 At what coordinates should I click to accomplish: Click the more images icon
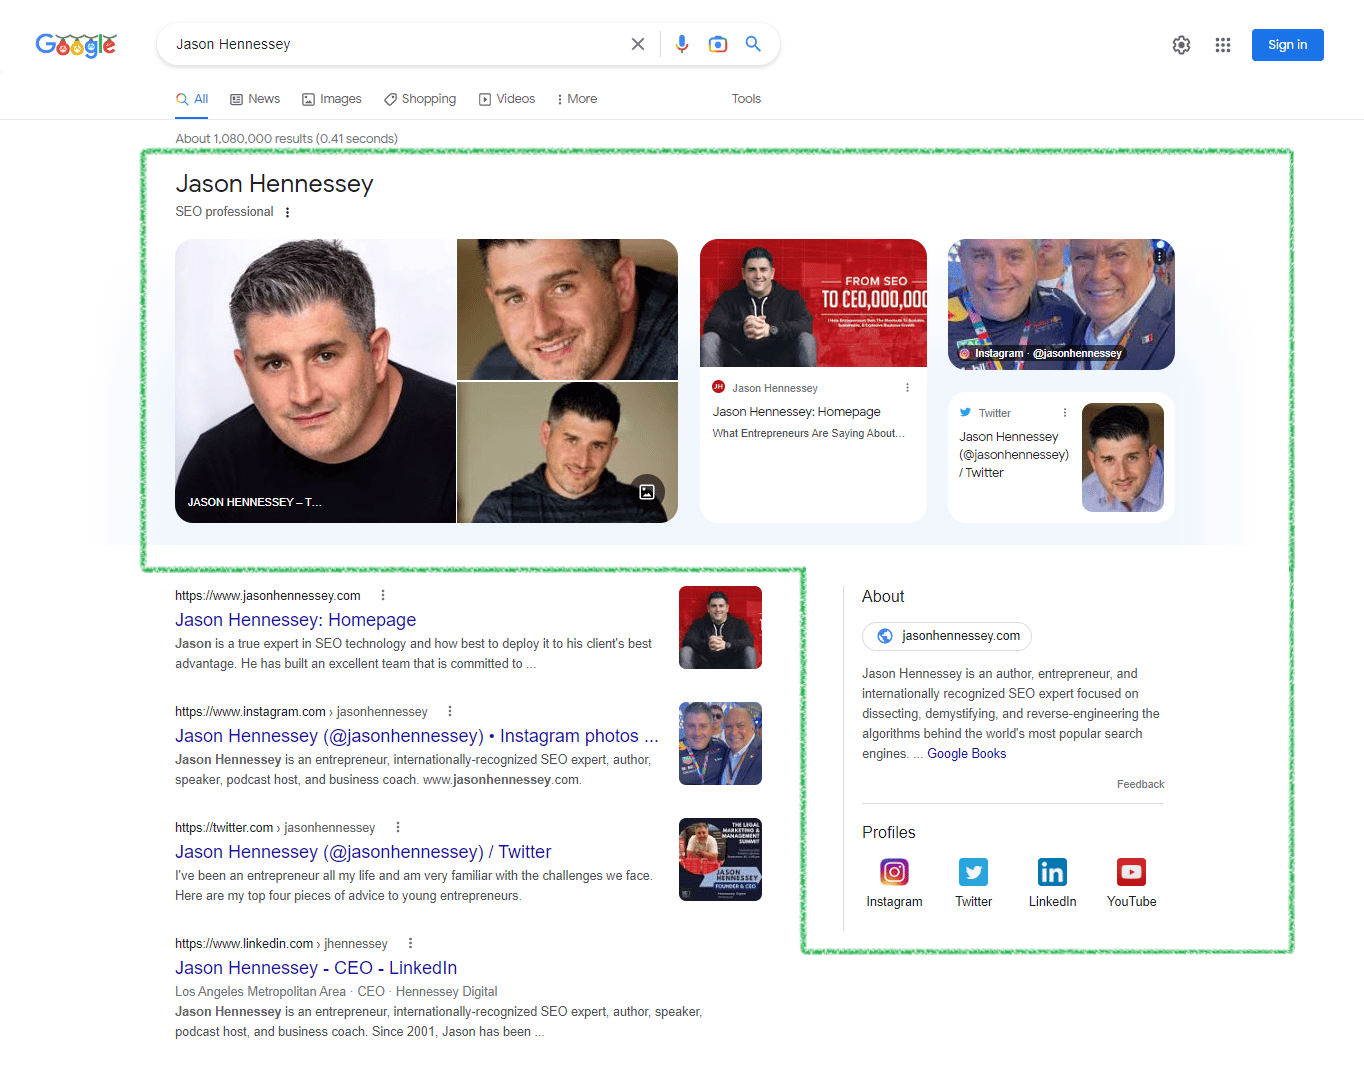pos(647,492)
